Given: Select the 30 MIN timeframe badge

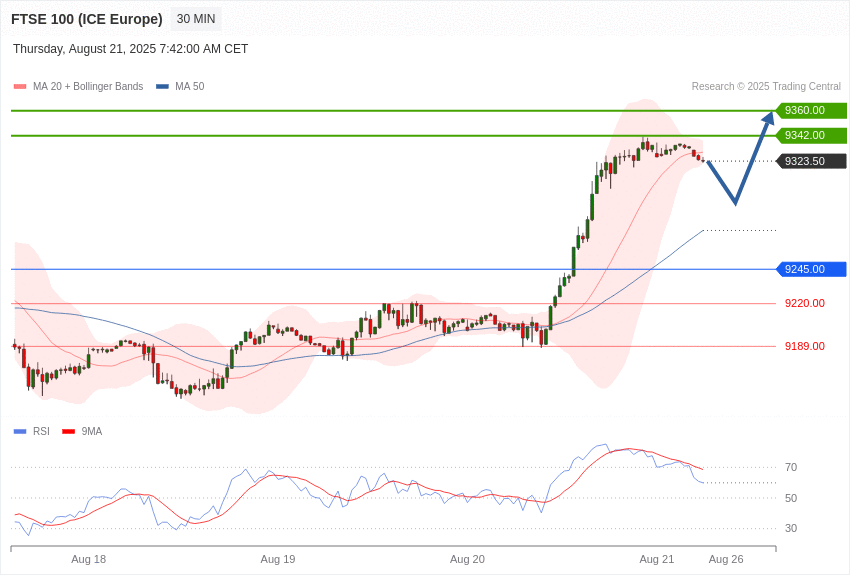Looking at the screenshot, I should point(196,19).
